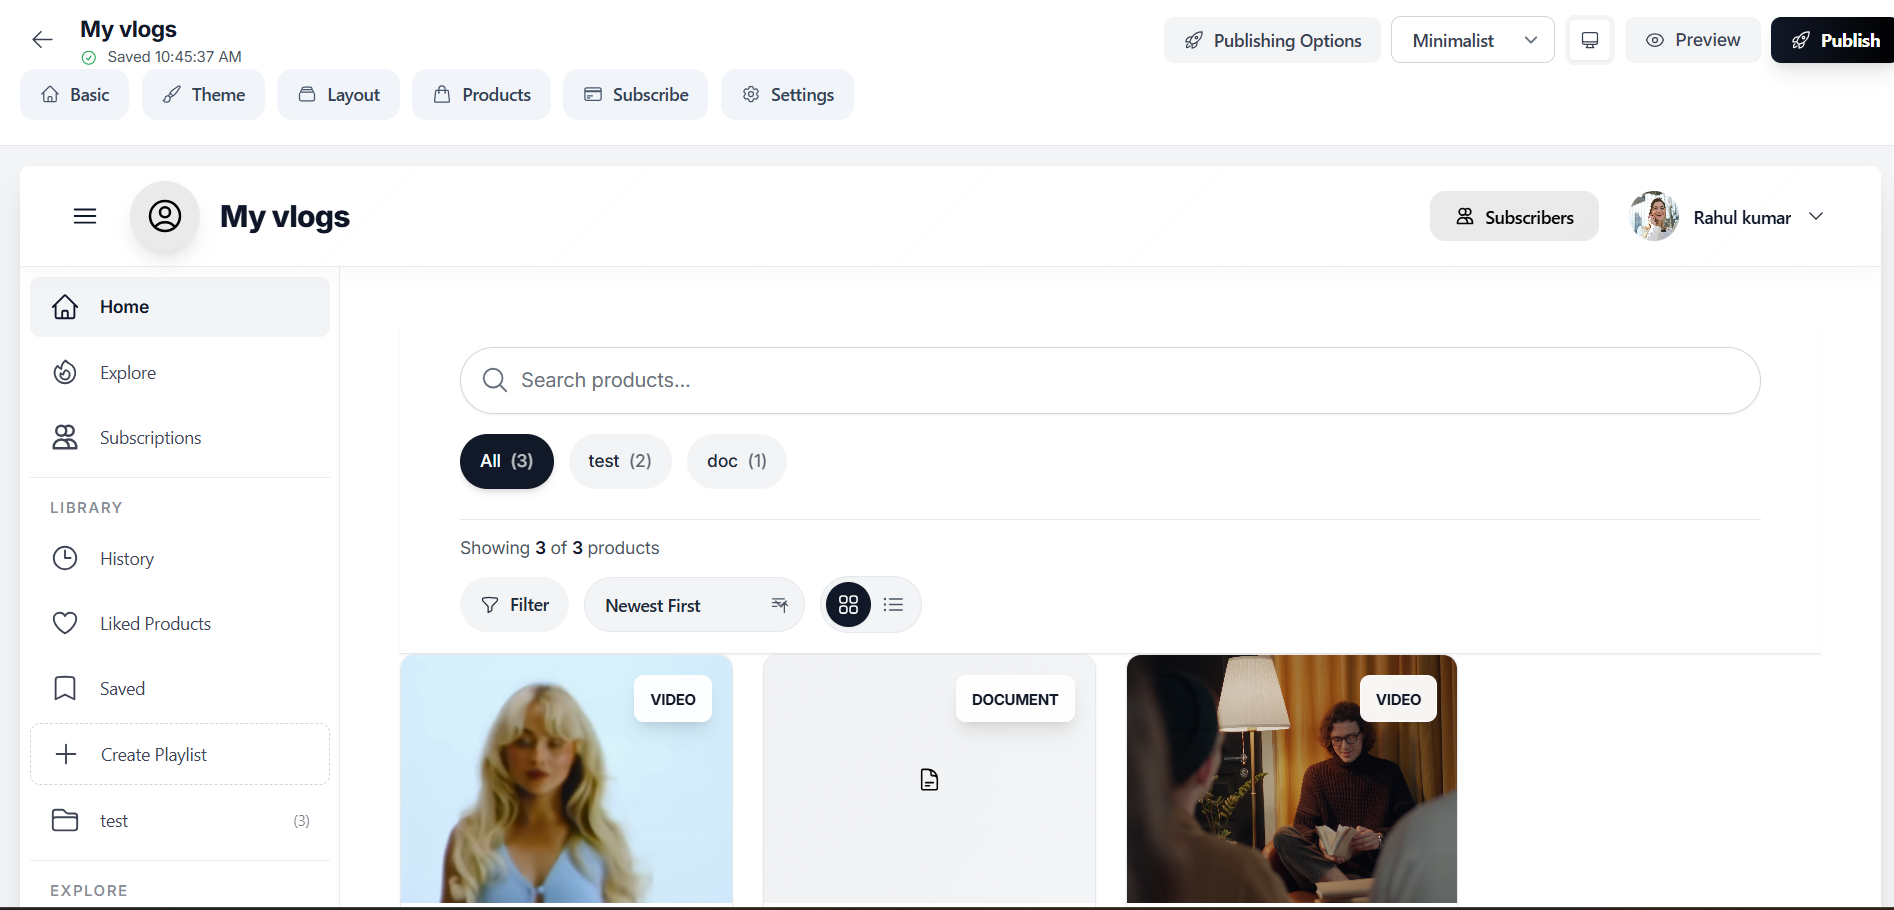This screenshot has height=910, width=1894.
Task: Switch to grid view layout
Action: click(847, 604)
